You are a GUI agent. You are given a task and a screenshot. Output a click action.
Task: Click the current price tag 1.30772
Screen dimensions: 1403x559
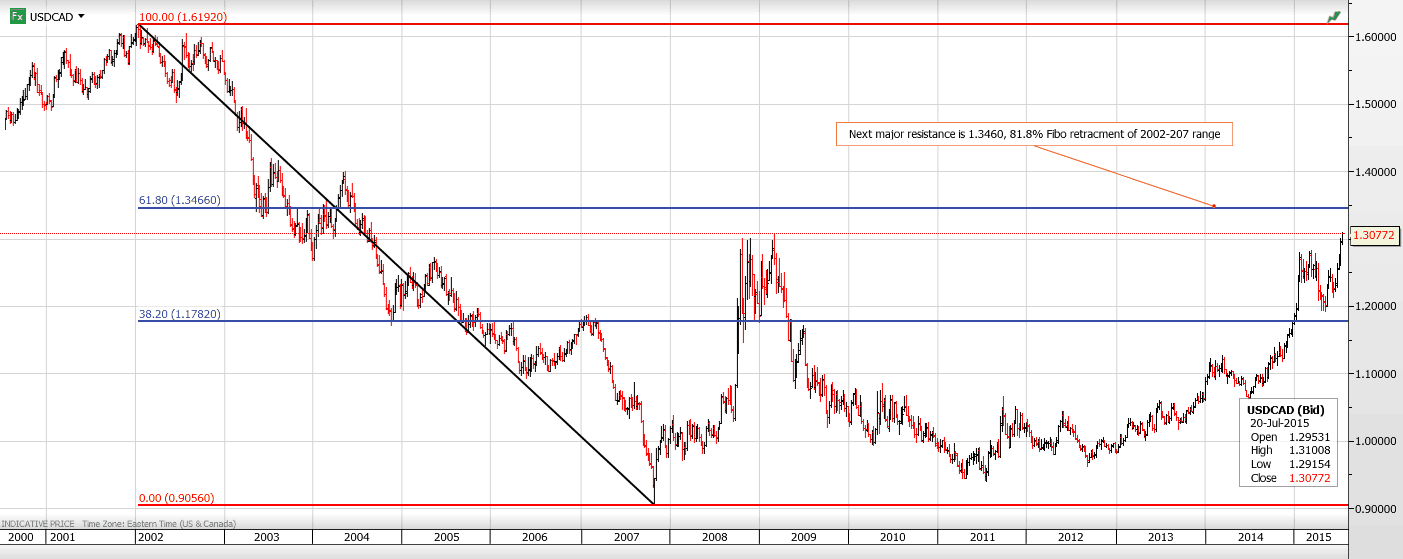coord(1374,235)
